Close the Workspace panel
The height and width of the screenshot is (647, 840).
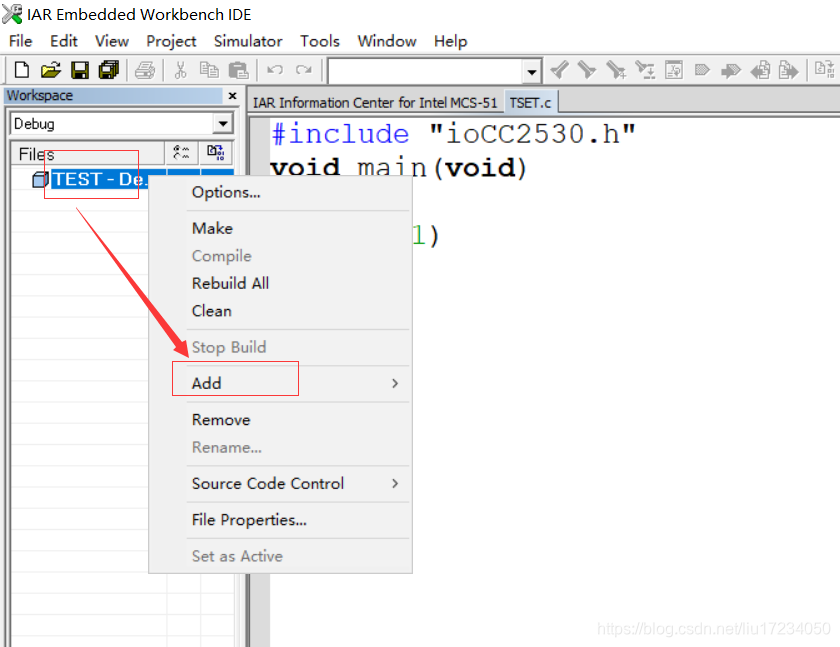pyautogui.click(x=232, y=96)
